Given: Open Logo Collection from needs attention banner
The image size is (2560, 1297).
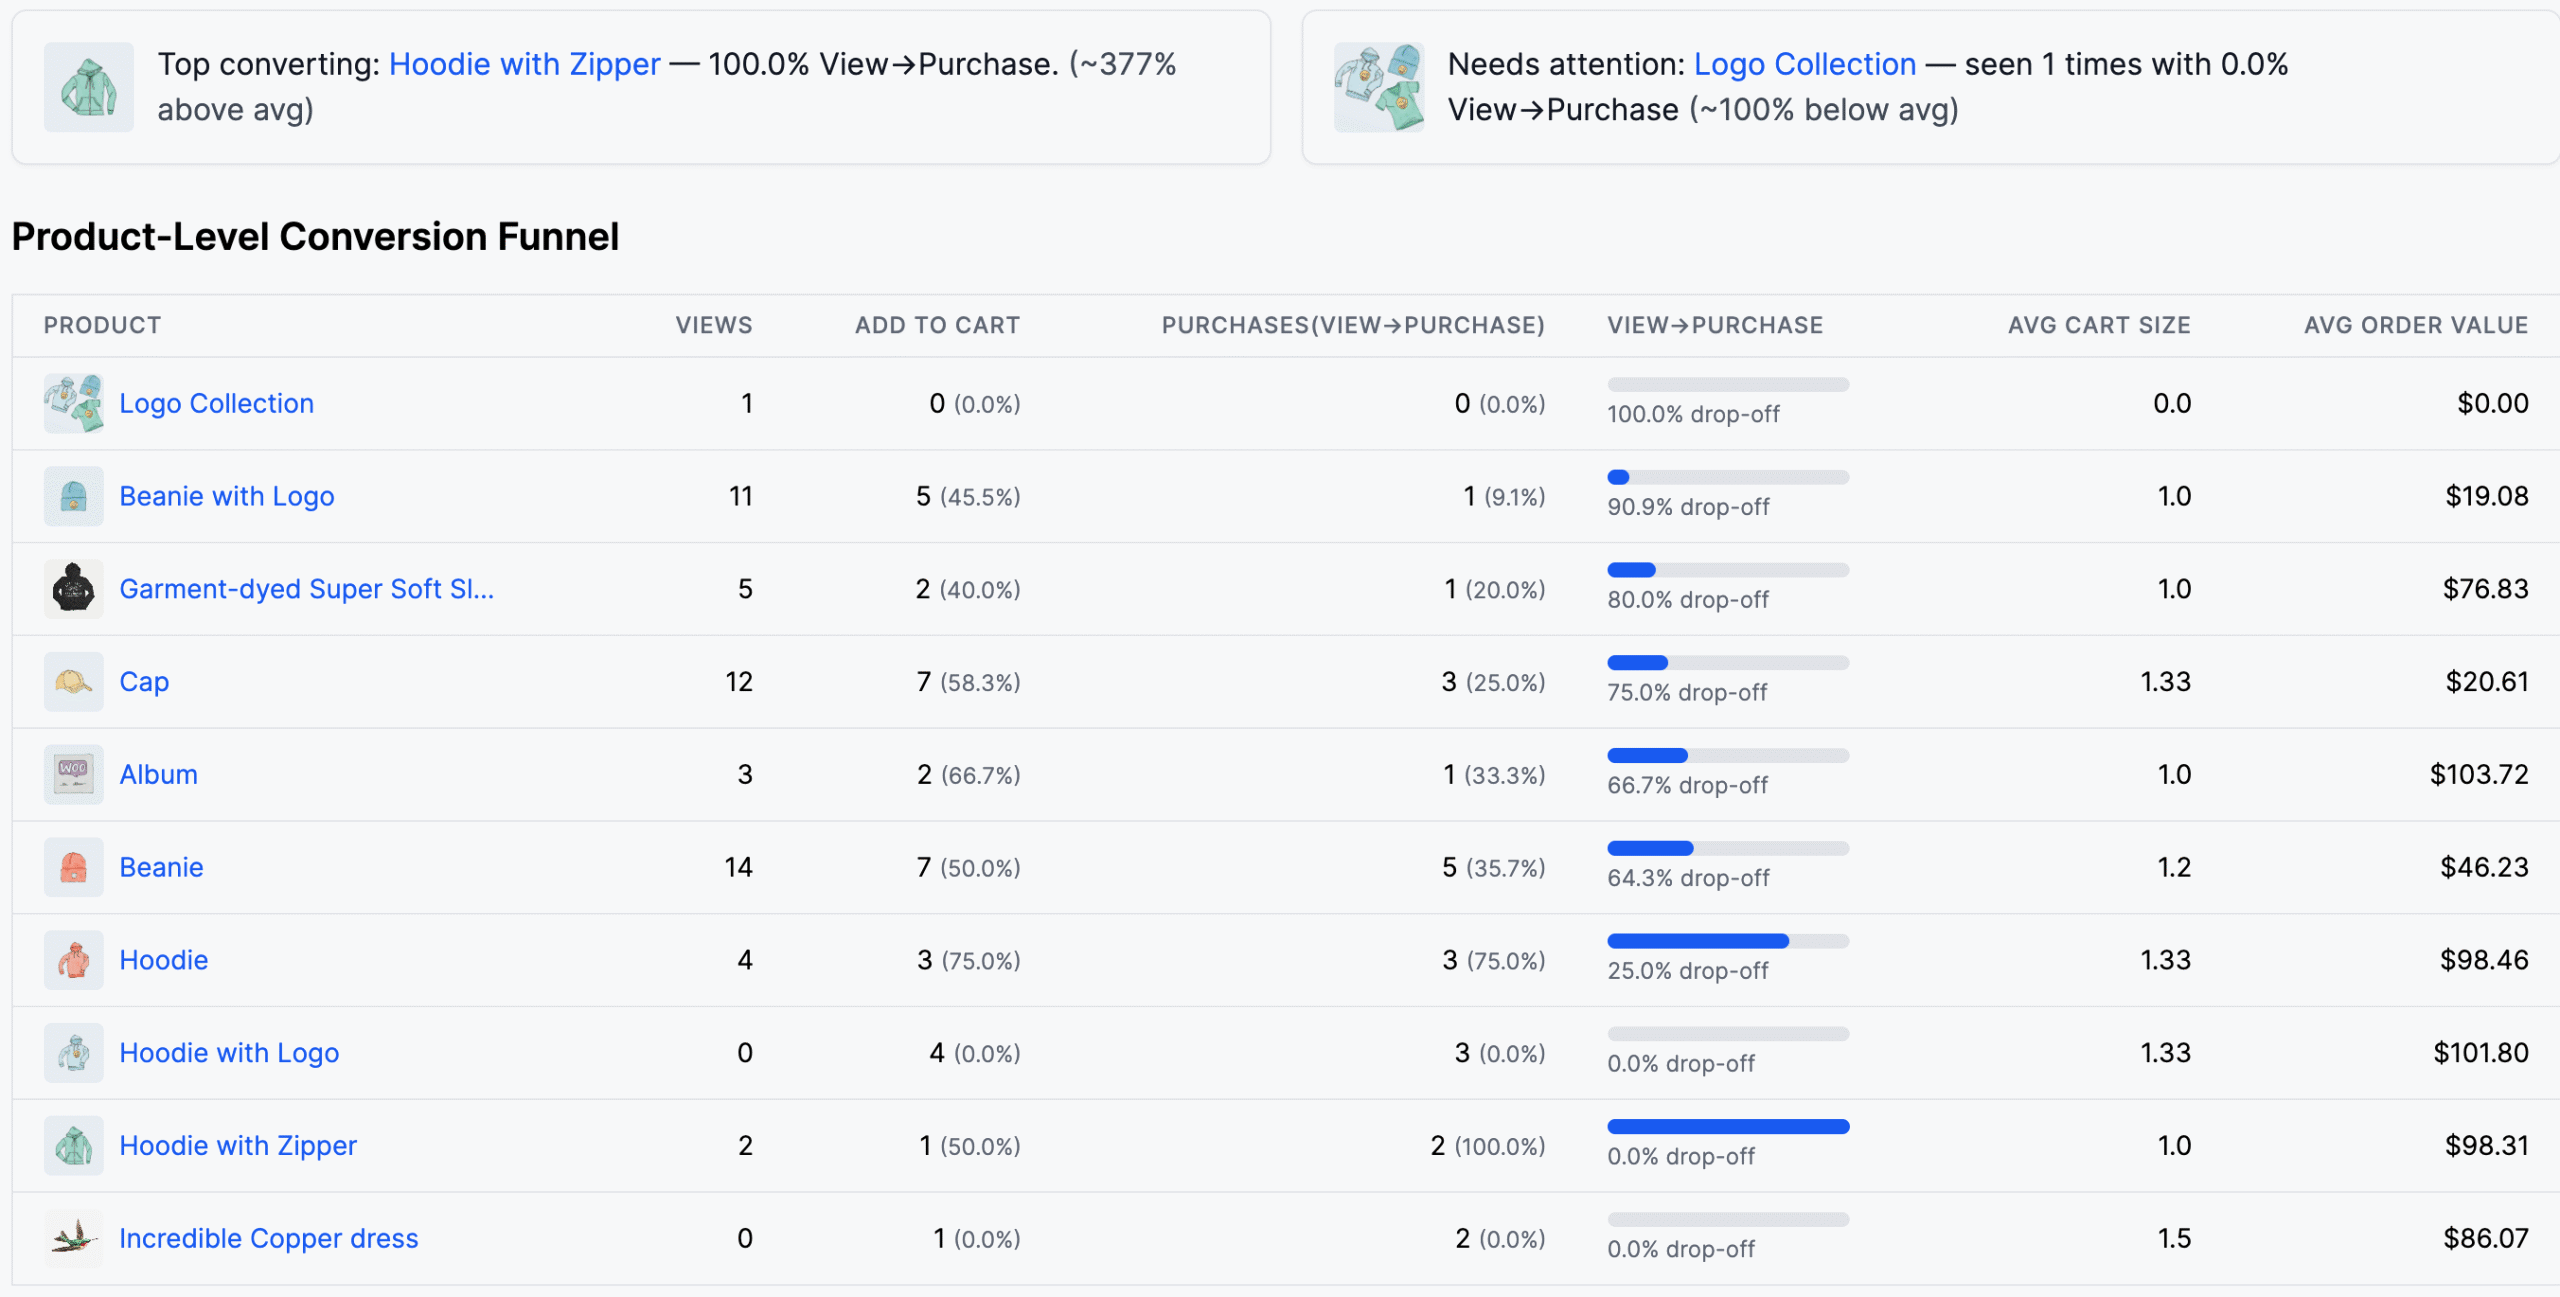Looking at the screenshot, I should tap(1803, 63).
